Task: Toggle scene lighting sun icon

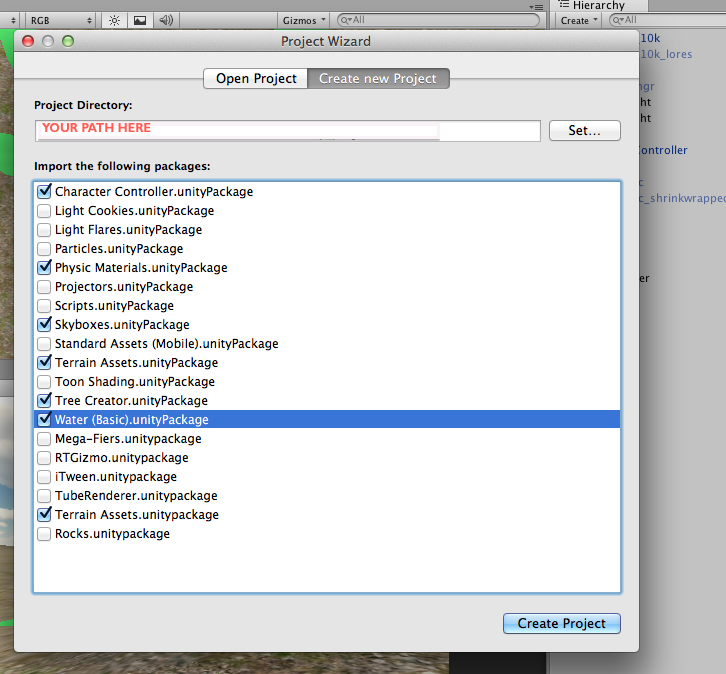Action: [x=114, y=20]
